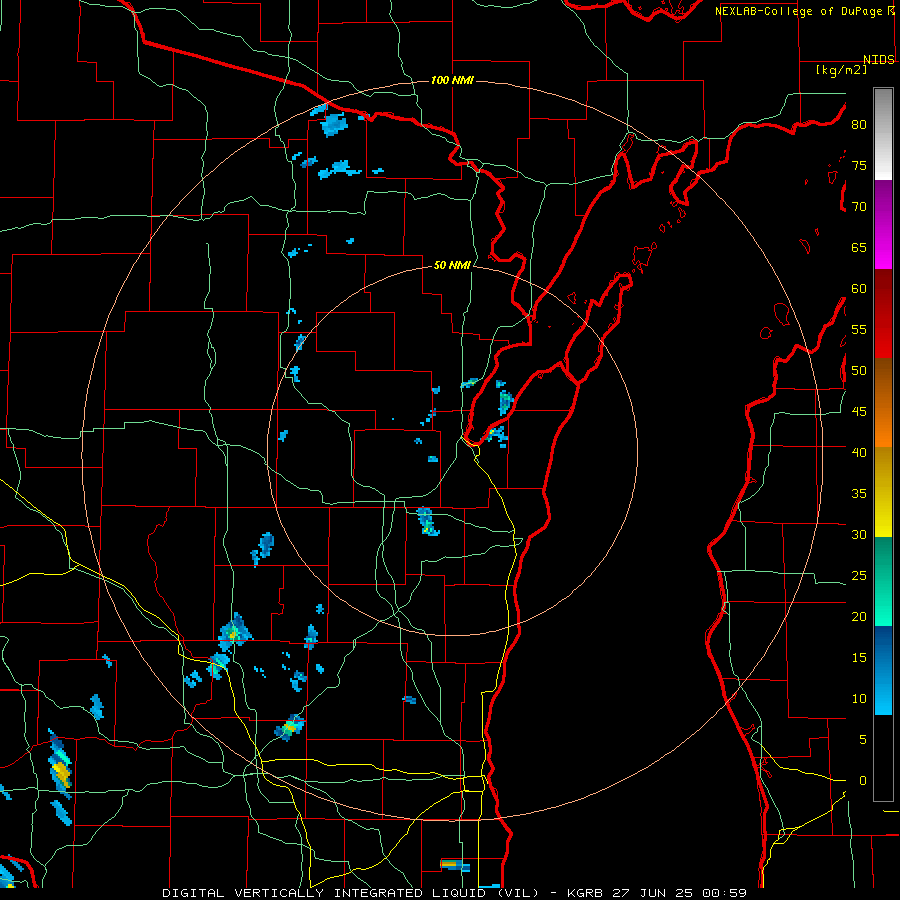Click the legend value 10
Image resolution: width=900 pixels, height=900 pixels.
point(859,699)
